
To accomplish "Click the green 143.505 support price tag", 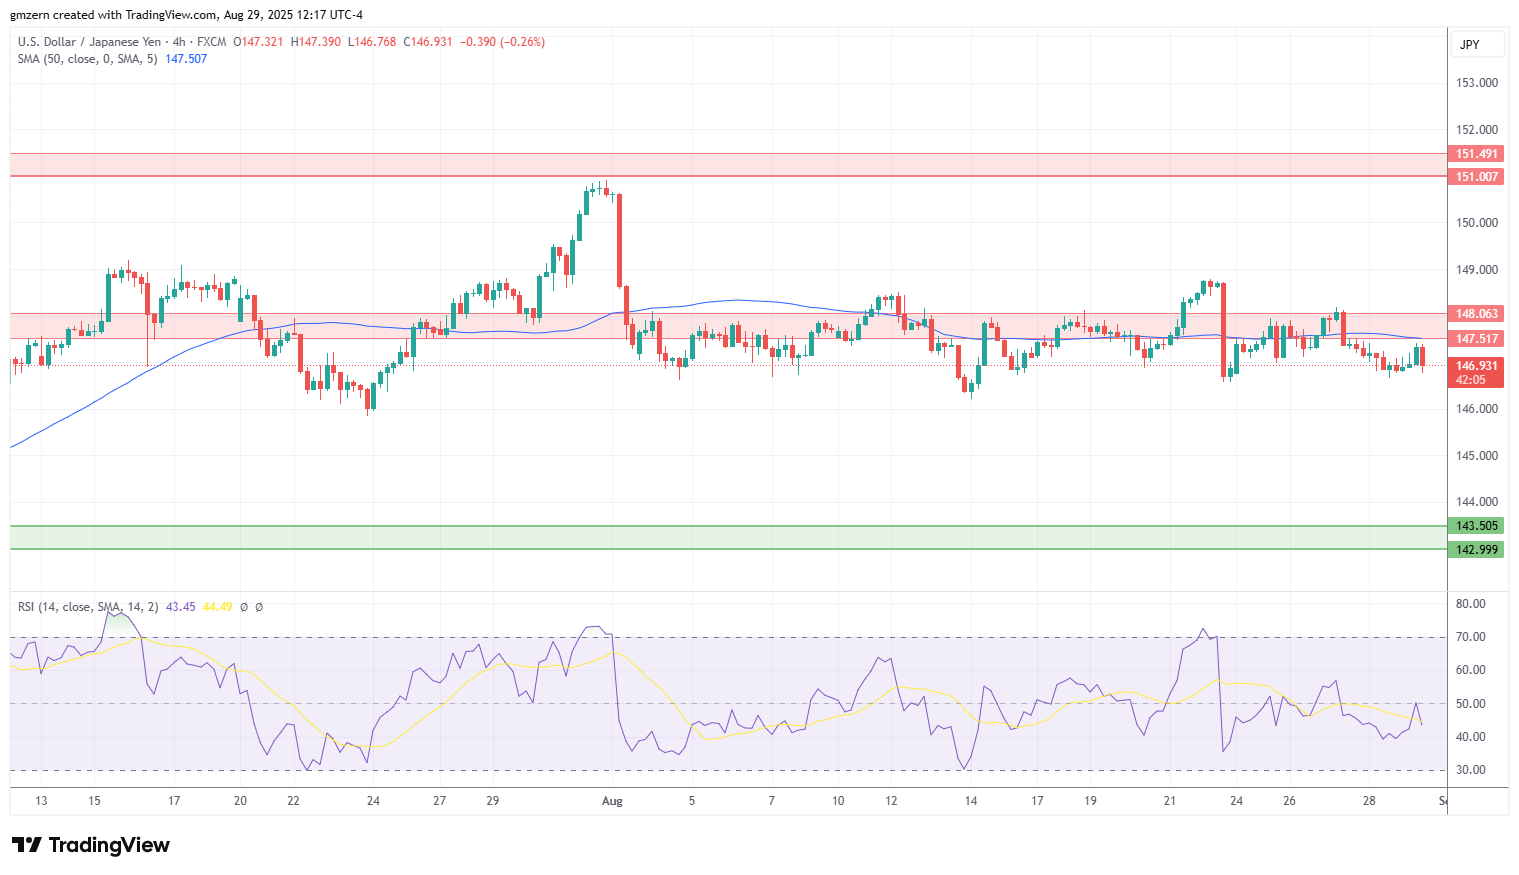I will (1476, 526).
